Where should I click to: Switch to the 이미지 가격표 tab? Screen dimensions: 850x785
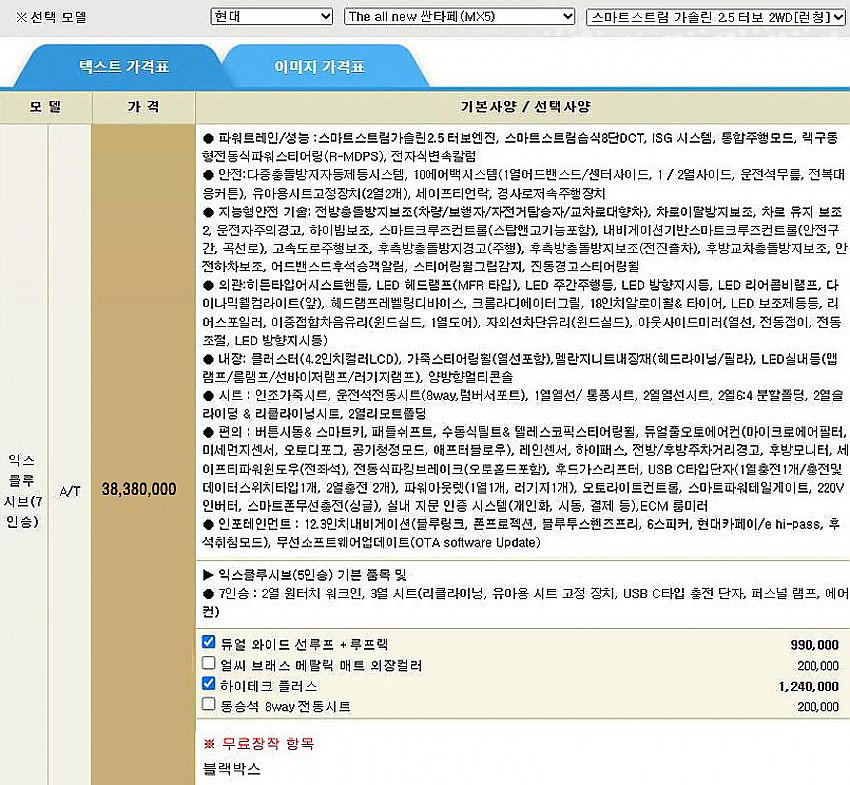click(x=319, y=68)
